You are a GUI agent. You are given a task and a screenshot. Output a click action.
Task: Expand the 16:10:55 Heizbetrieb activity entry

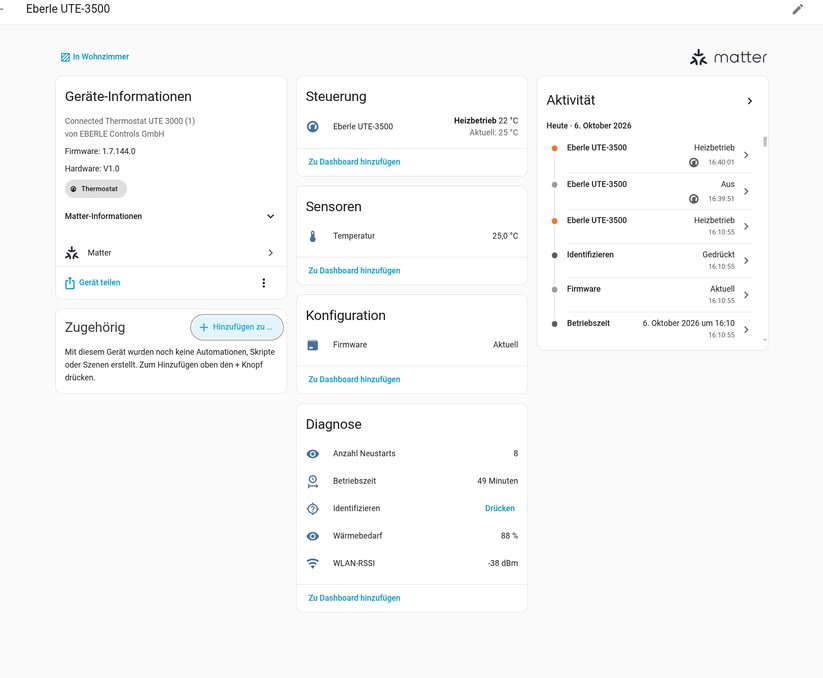tap(746, 227)
